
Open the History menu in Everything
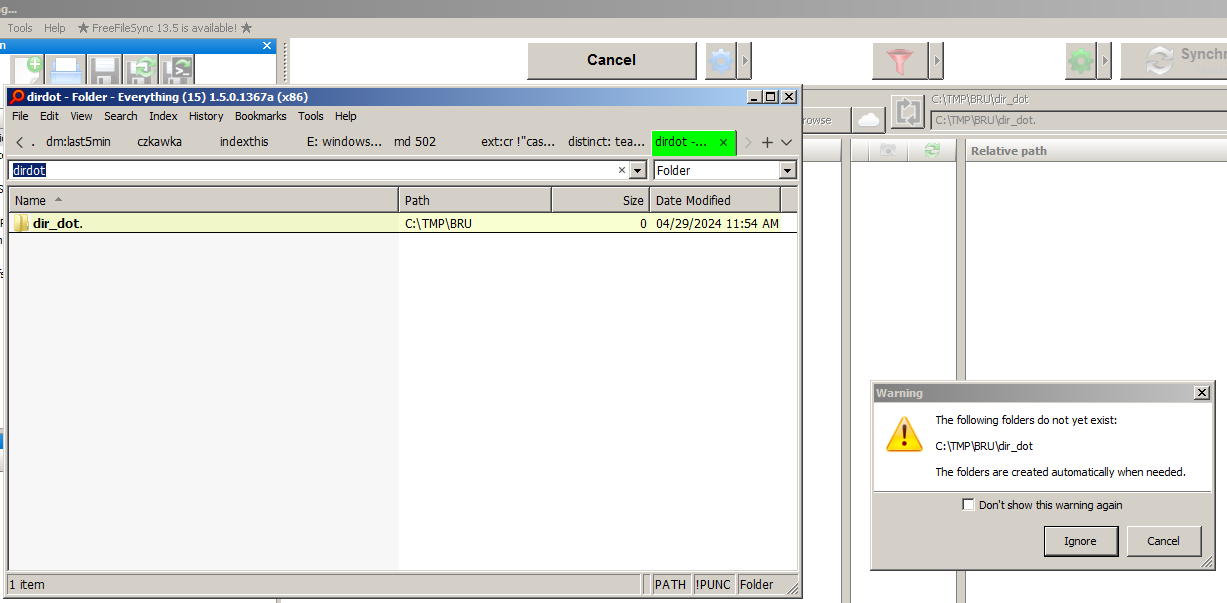tap(206, 116)
